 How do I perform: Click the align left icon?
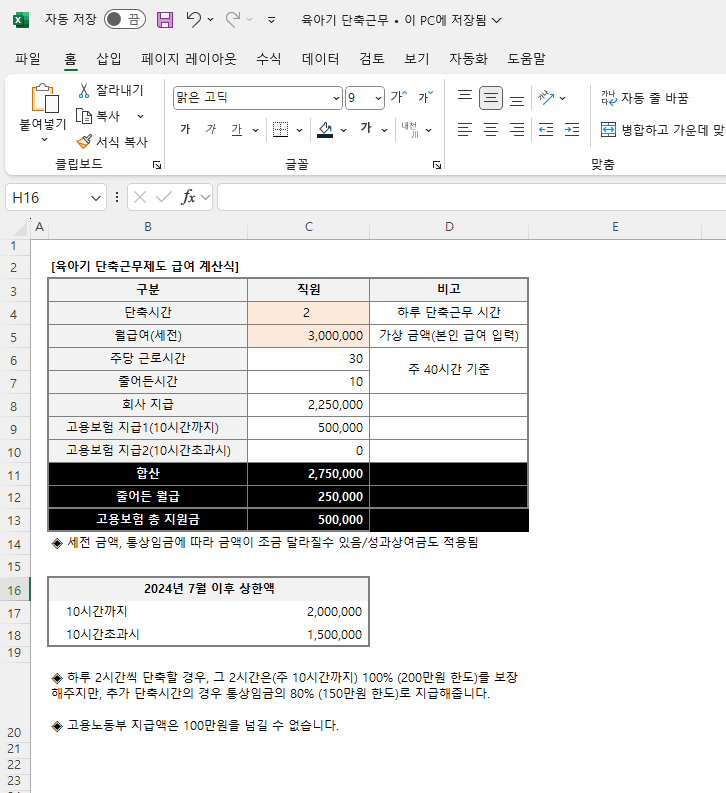point(465,130)
